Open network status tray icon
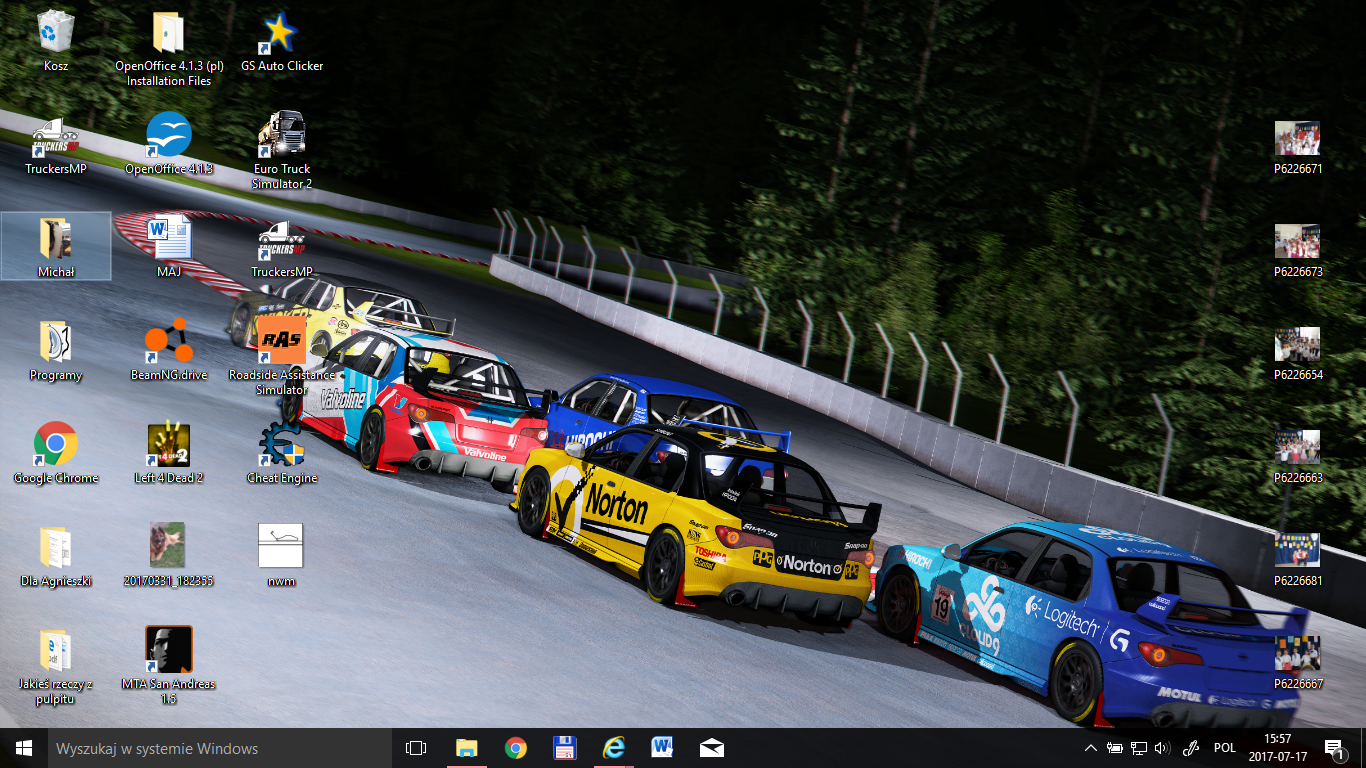The image size is (1366, 768). click(1138, 748)
